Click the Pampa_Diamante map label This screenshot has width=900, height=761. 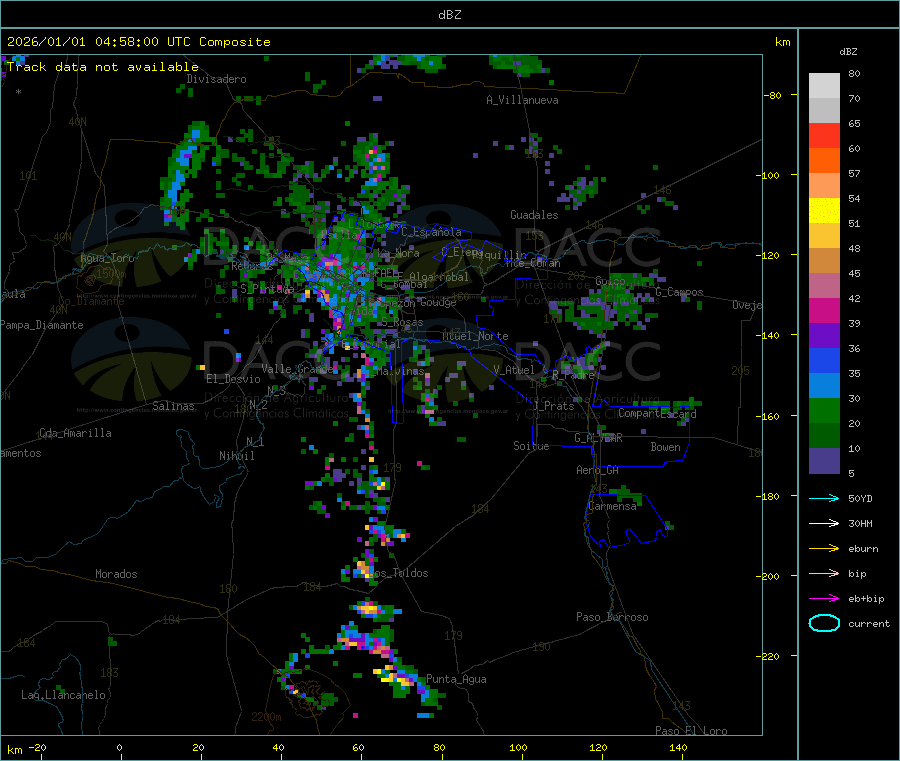(42, 325)
